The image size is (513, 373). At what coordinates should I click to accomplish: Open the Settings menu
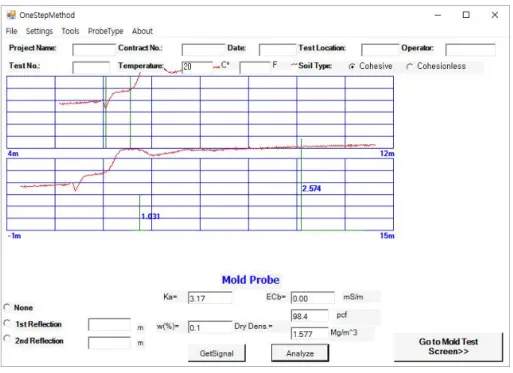coord(39,31)
